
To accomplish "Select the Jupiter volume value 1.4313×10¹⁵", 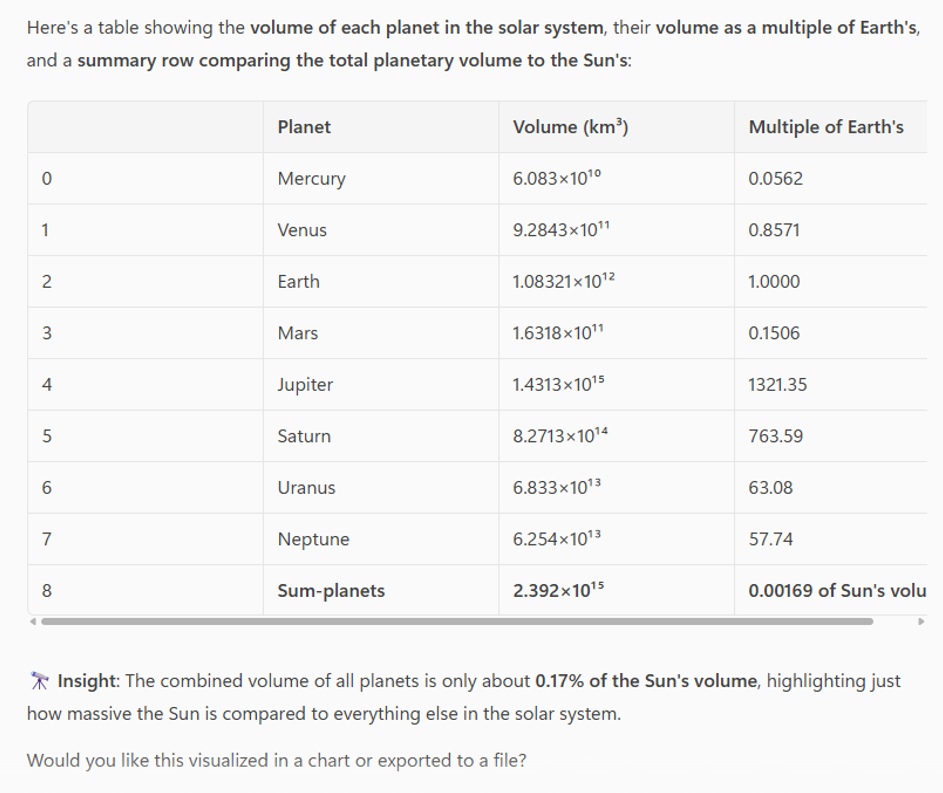I will coord(558,384).
